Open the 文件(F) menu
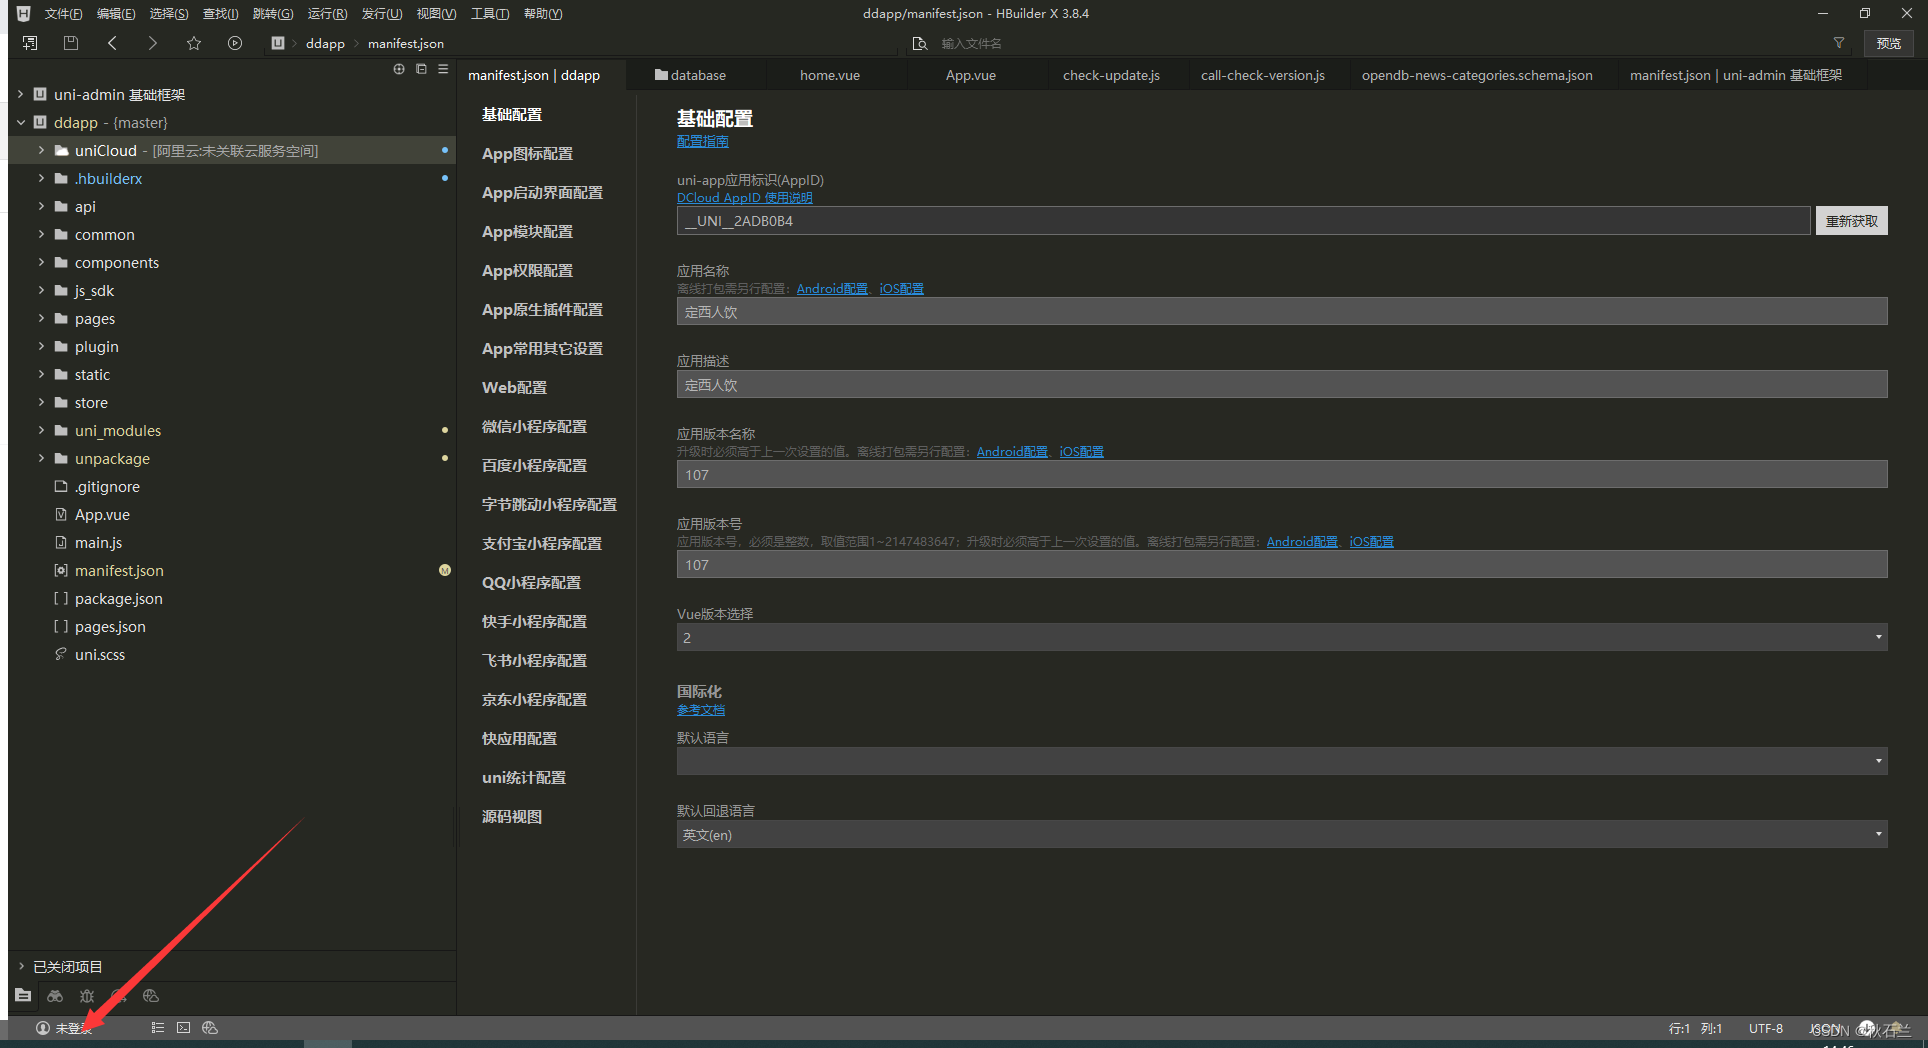The height and width of the screenshot is (1048, 1928). [x=63, y=14]
